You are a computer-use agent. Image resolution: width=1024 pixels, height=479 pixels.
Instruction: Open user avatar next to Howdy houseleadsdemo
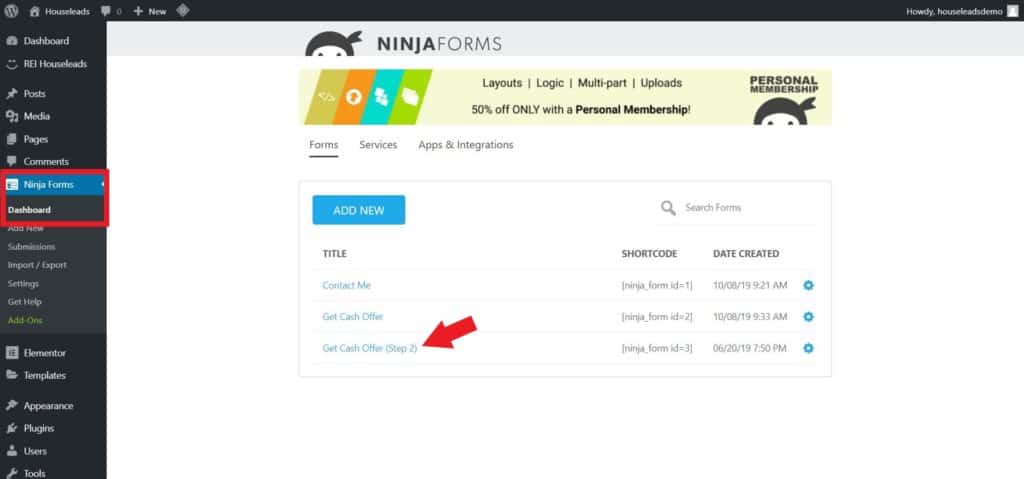[x=1012, y=11]
